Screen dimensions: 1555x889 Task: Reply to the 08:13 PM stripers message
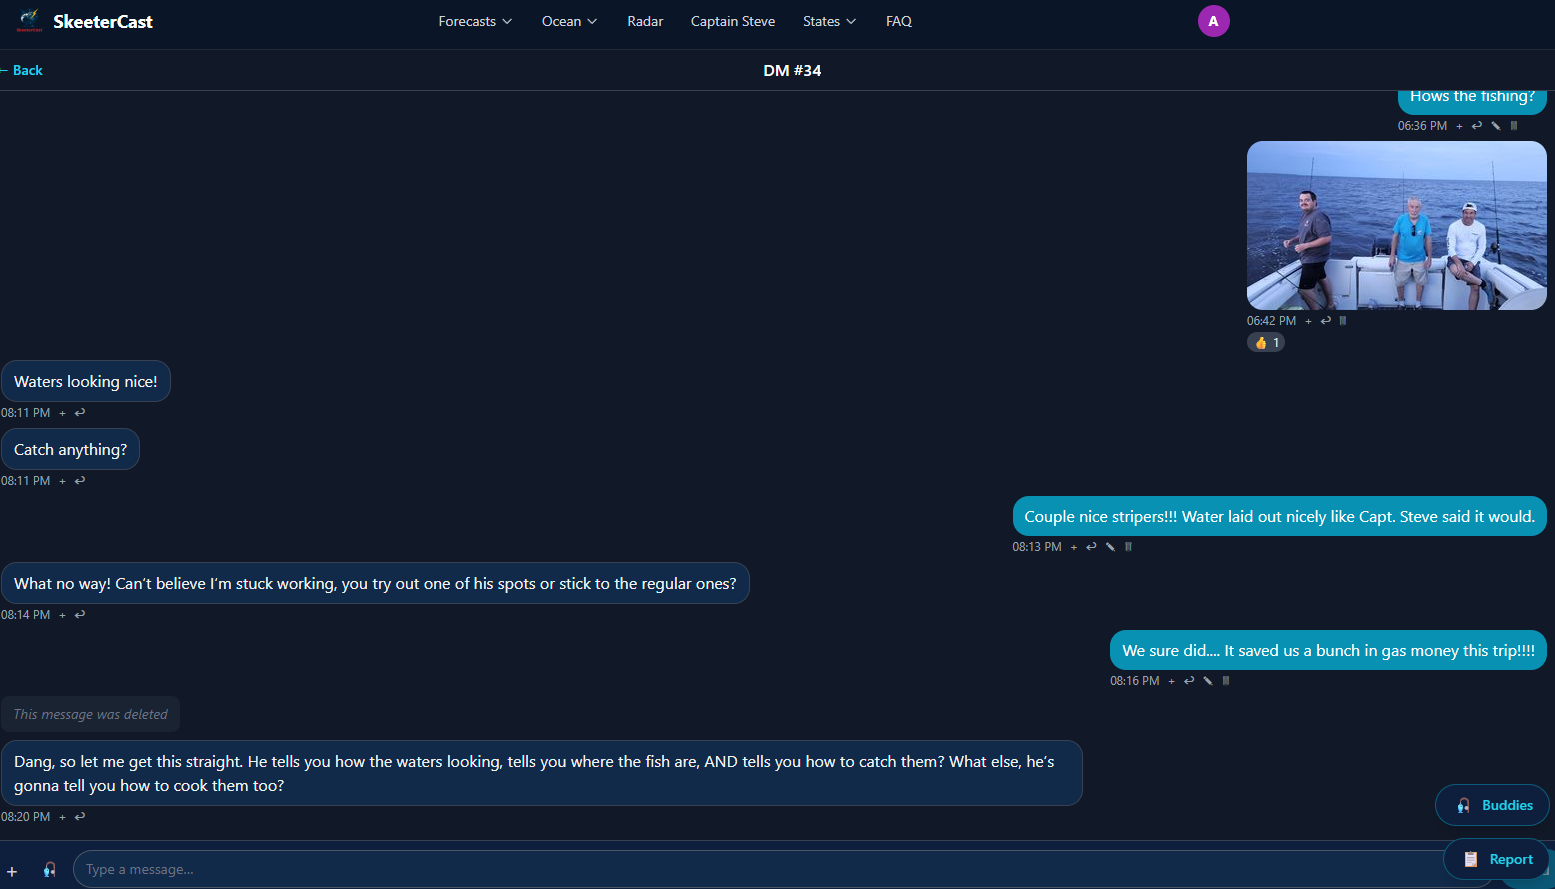(x=1092, y=547)
